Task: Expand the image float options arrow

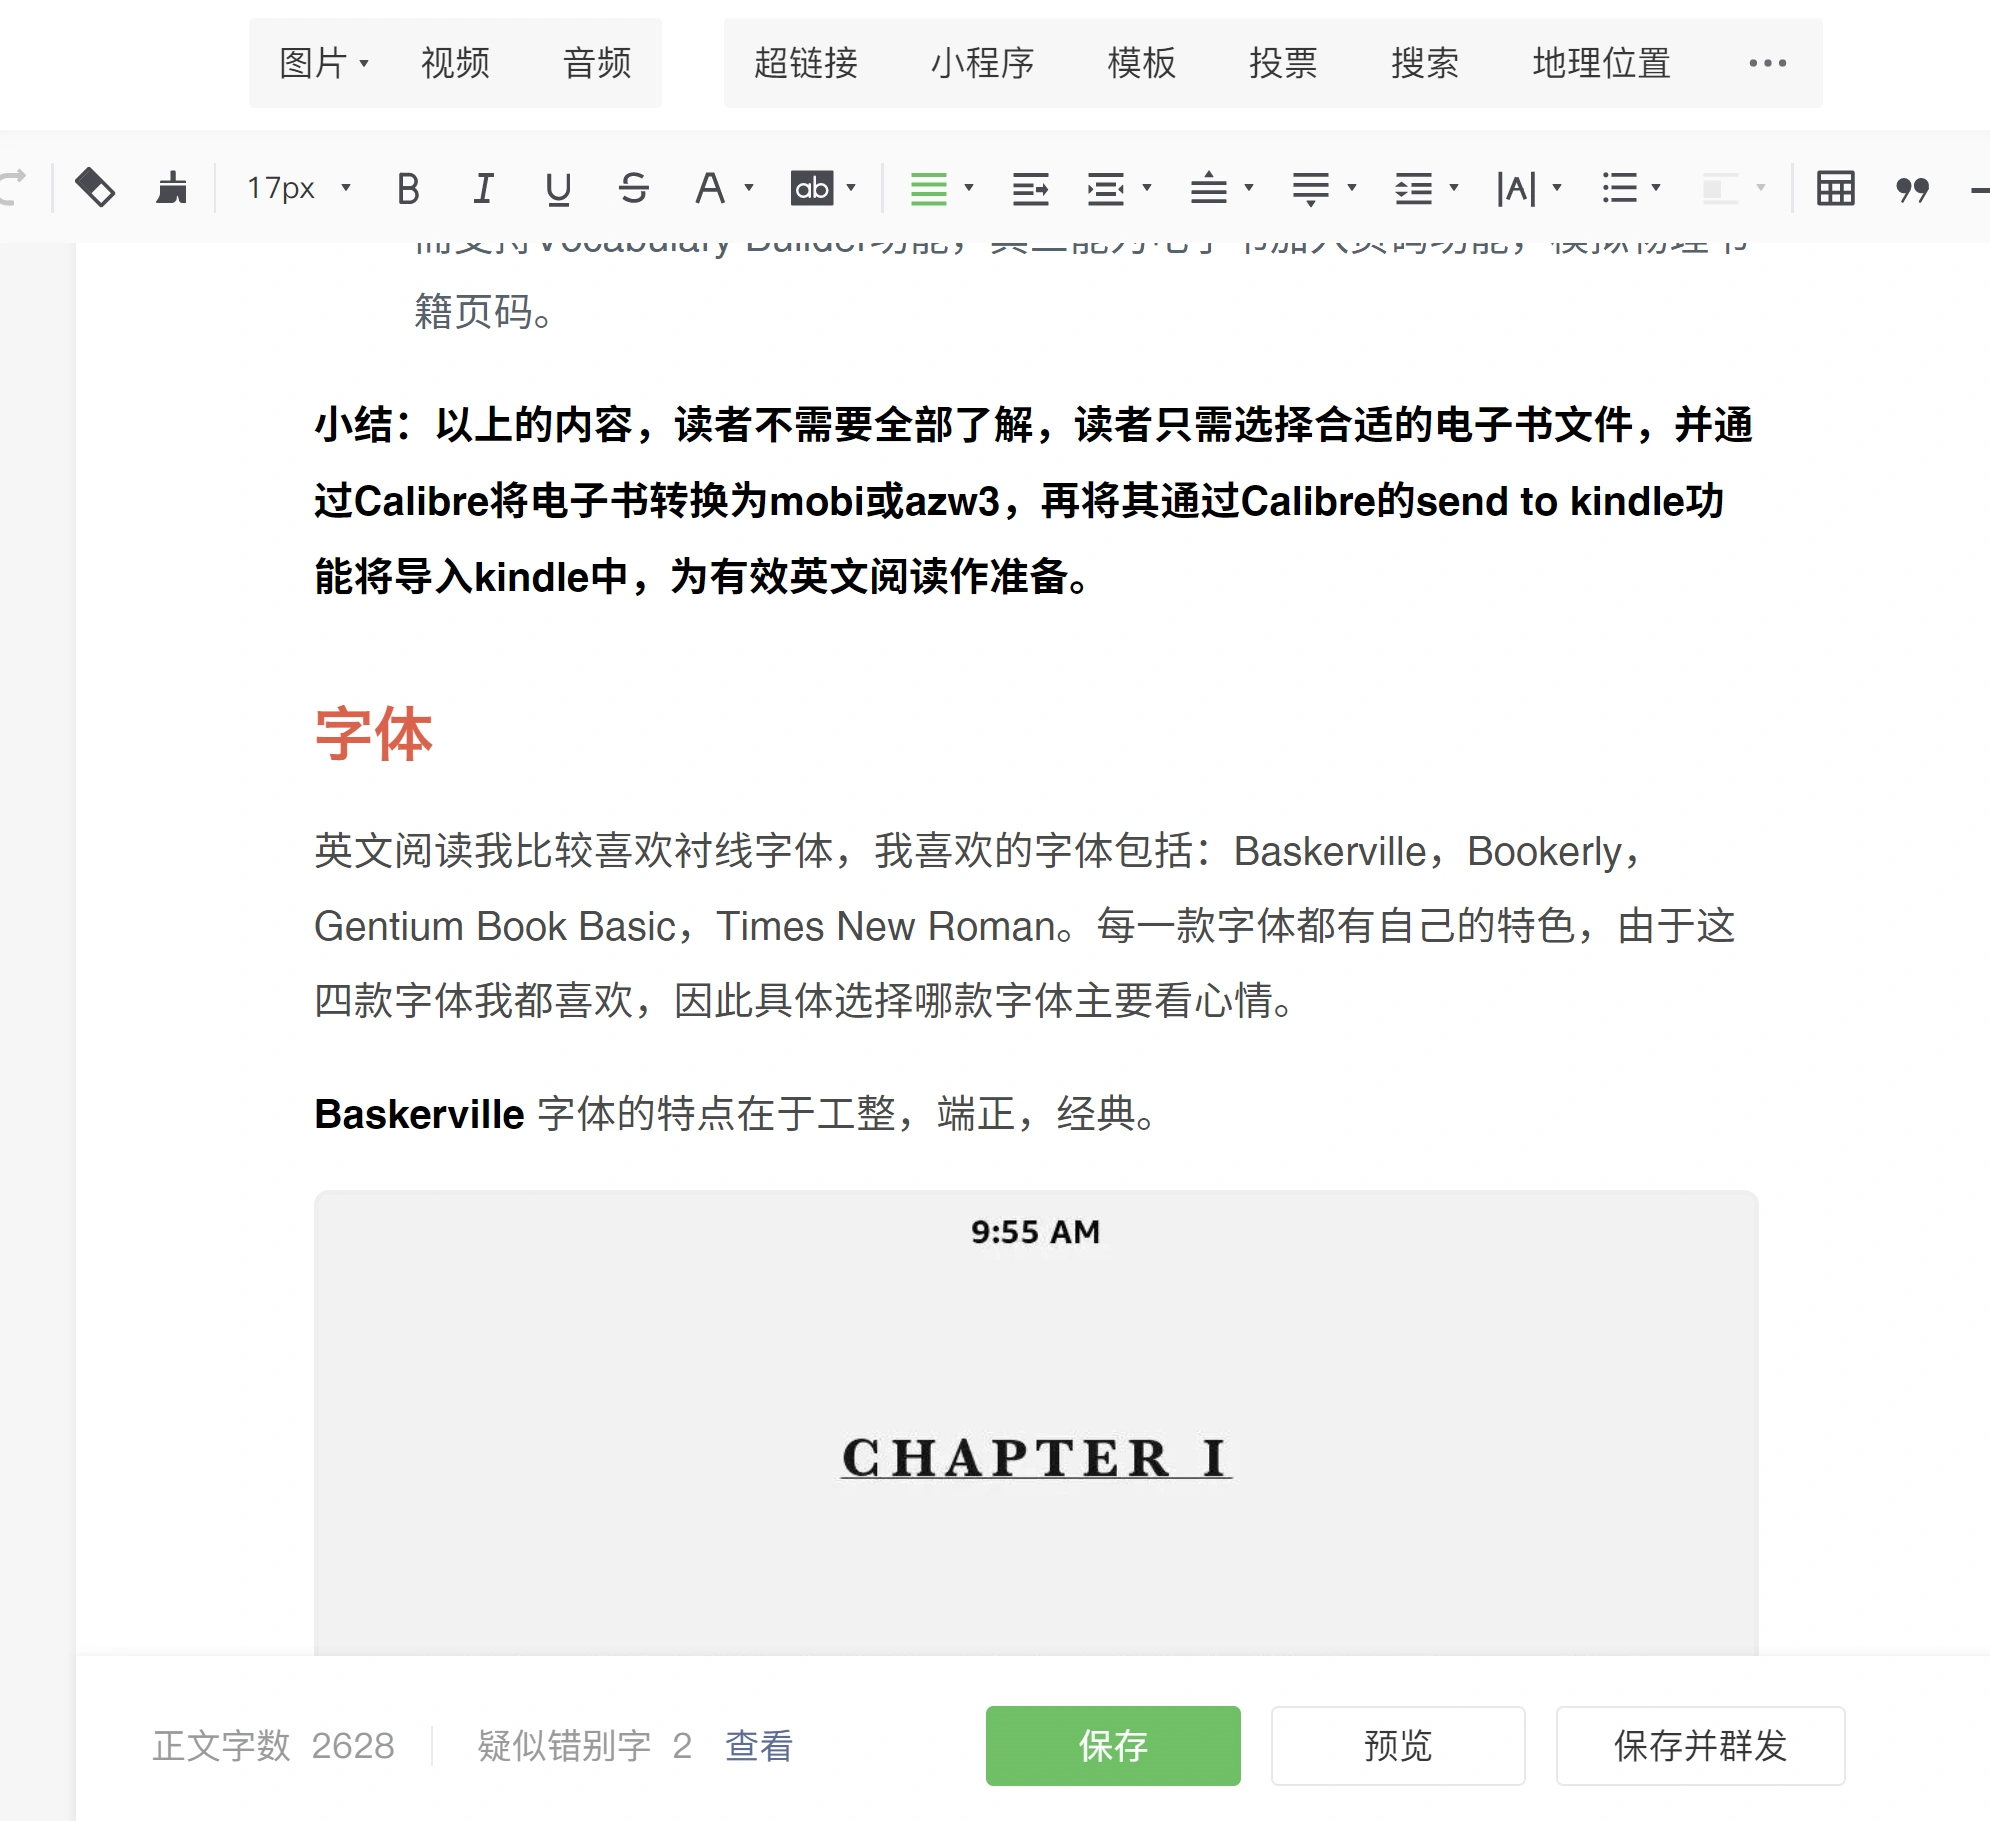Action: pos(1761,187)
